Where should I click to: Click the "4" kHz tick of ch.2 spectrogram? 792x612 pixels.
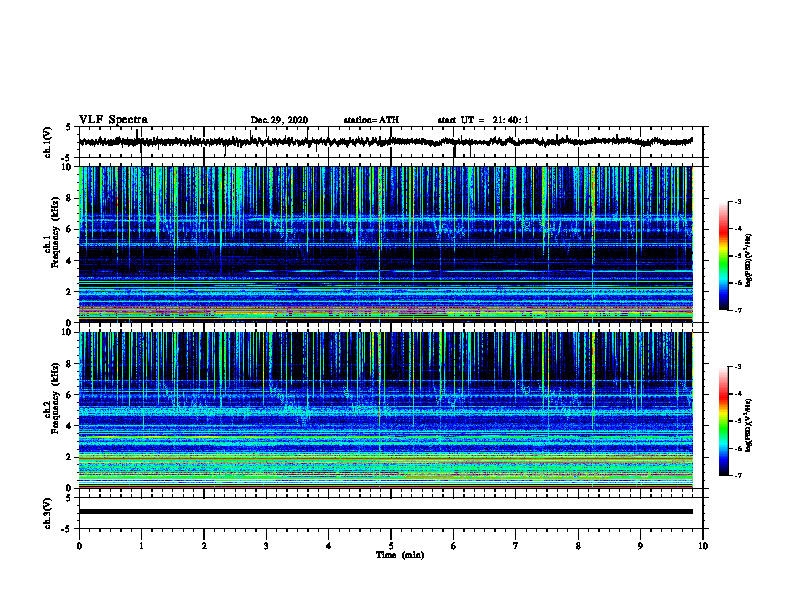[70, 426]
